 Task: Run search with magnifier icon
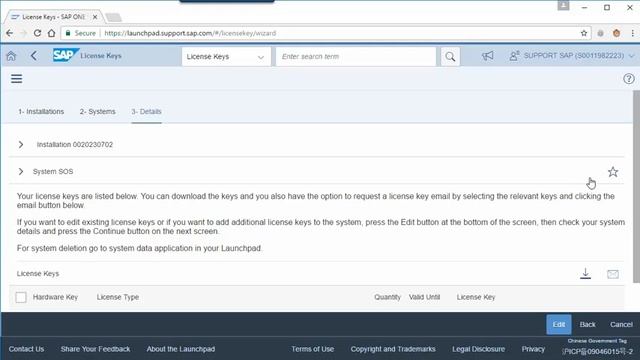pyautogui.click(x=450, y=56)
